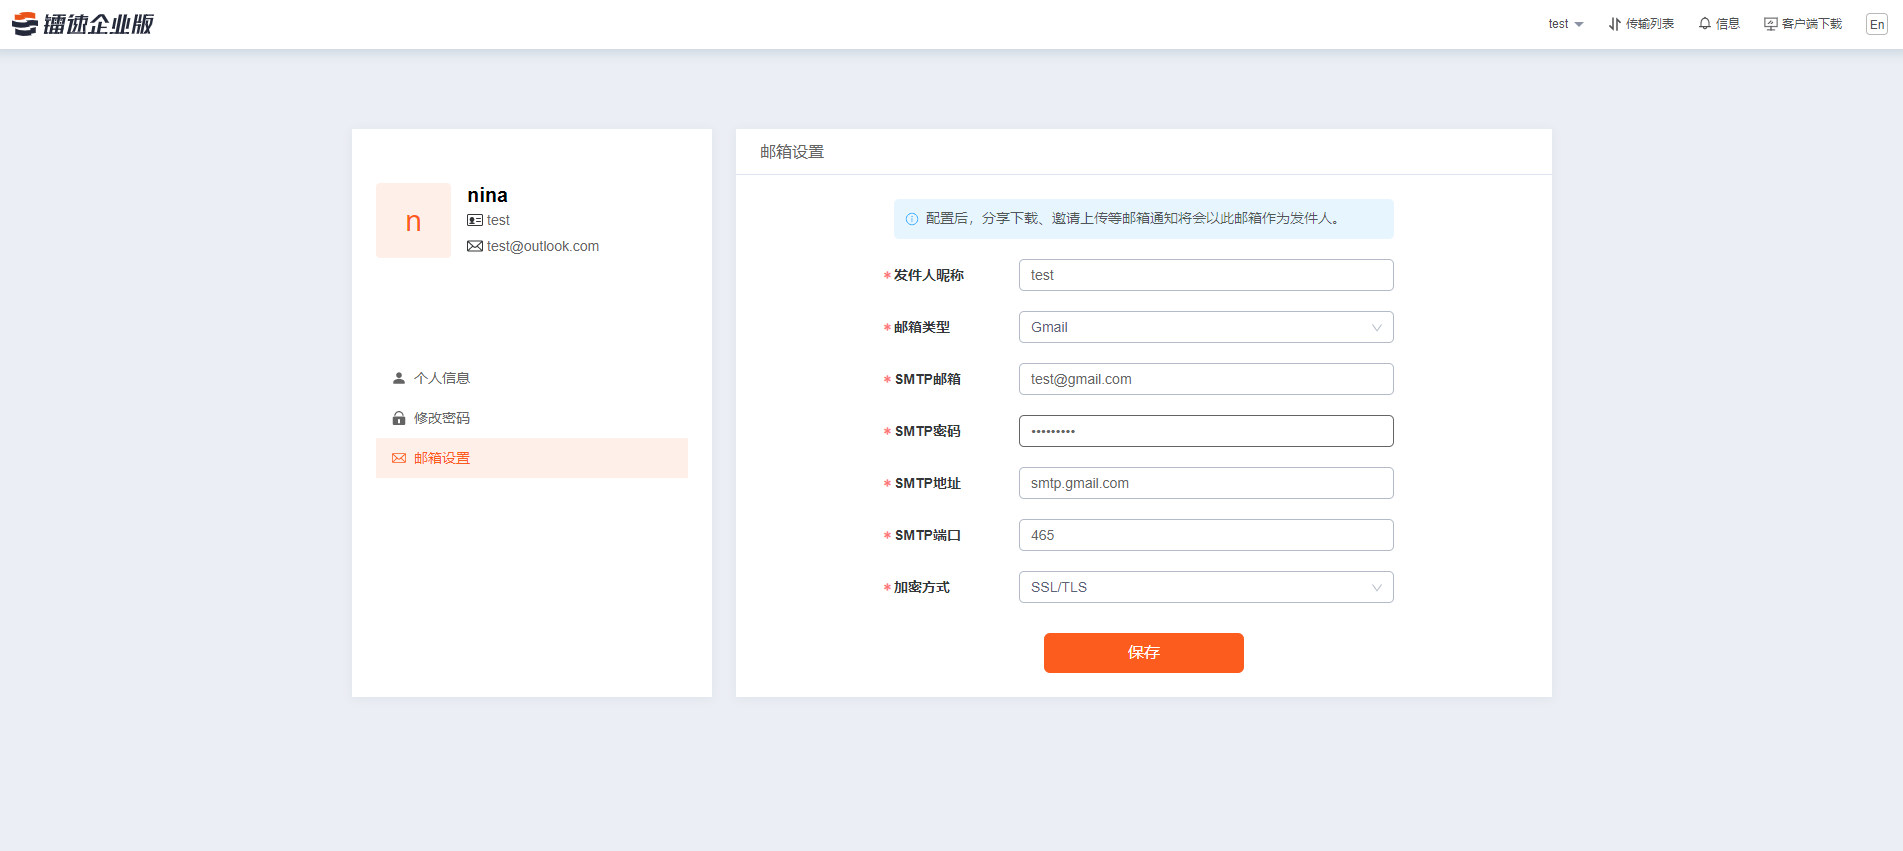
Task: Click the test@outlook.com email text
Action: pyautogui.click(x=542, y=246)
